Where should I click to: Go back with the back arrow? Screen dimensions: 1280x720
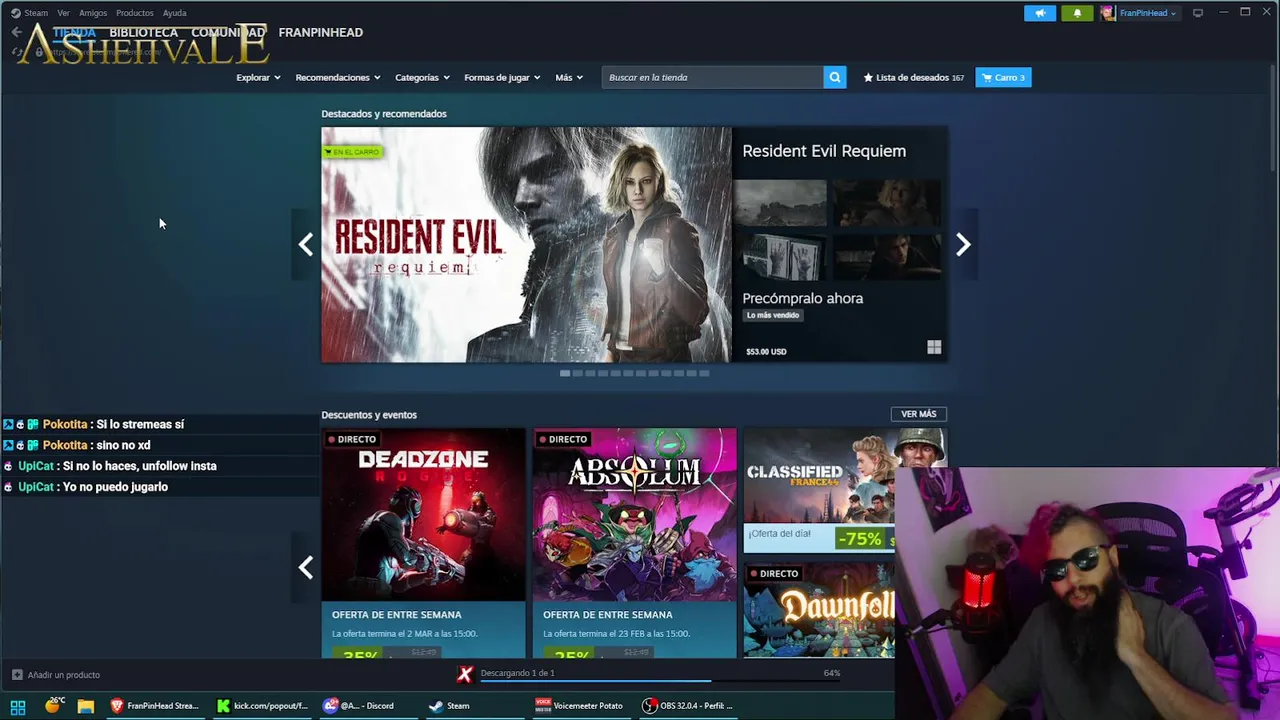16,32
